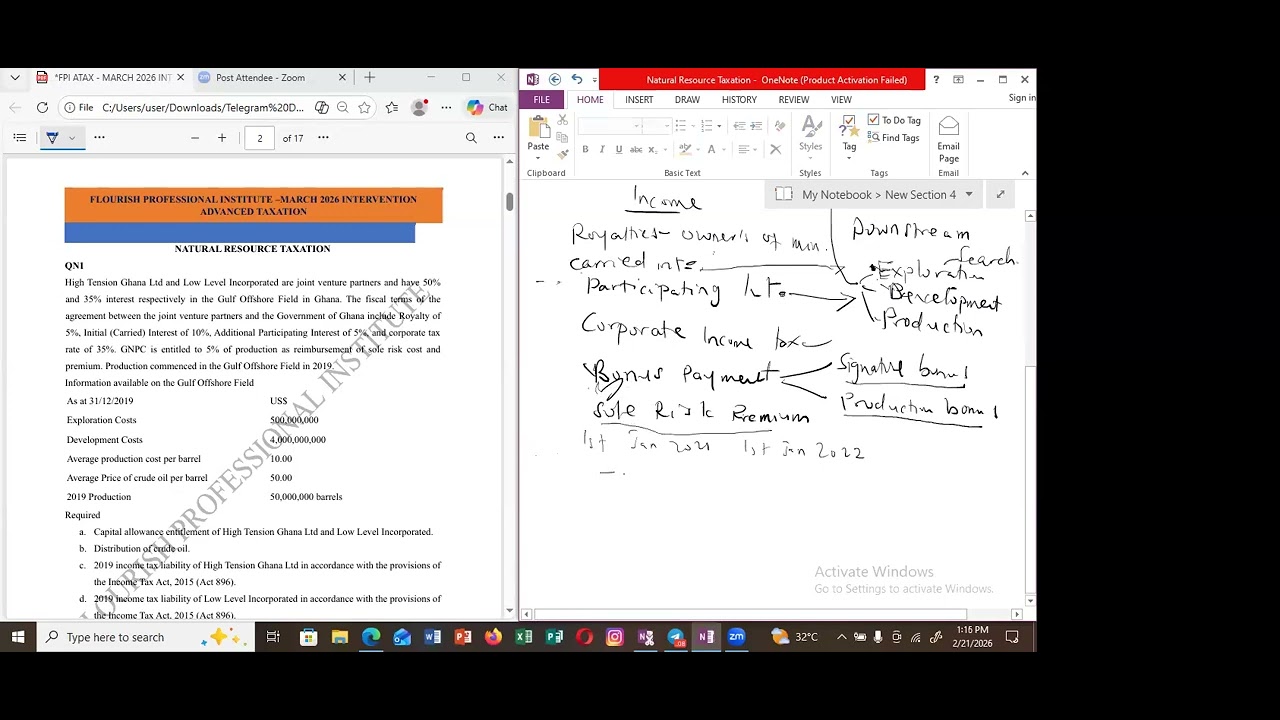Open the numbering list dropdown arrow
The image size is (1280, 720).
point(719,126)
